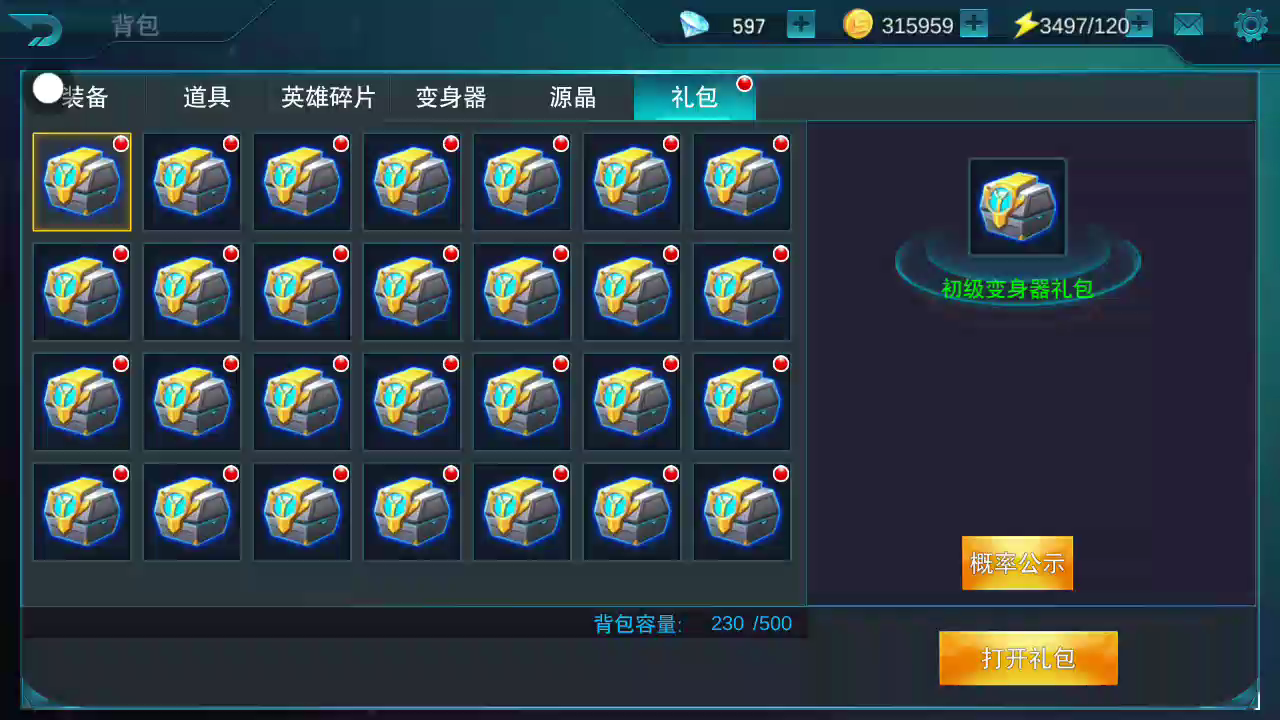The height and width of the screenshot is (720, 1280).
Task: Tap the lightning energy icon
Action: [1025, 25]
